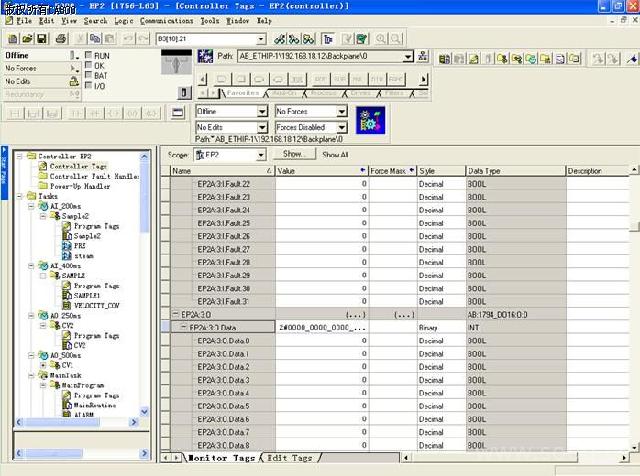Open the Program Tags under AI_400ms SAMPLE2
This screenshot has height=476, width=640.
tap(96, 286)
